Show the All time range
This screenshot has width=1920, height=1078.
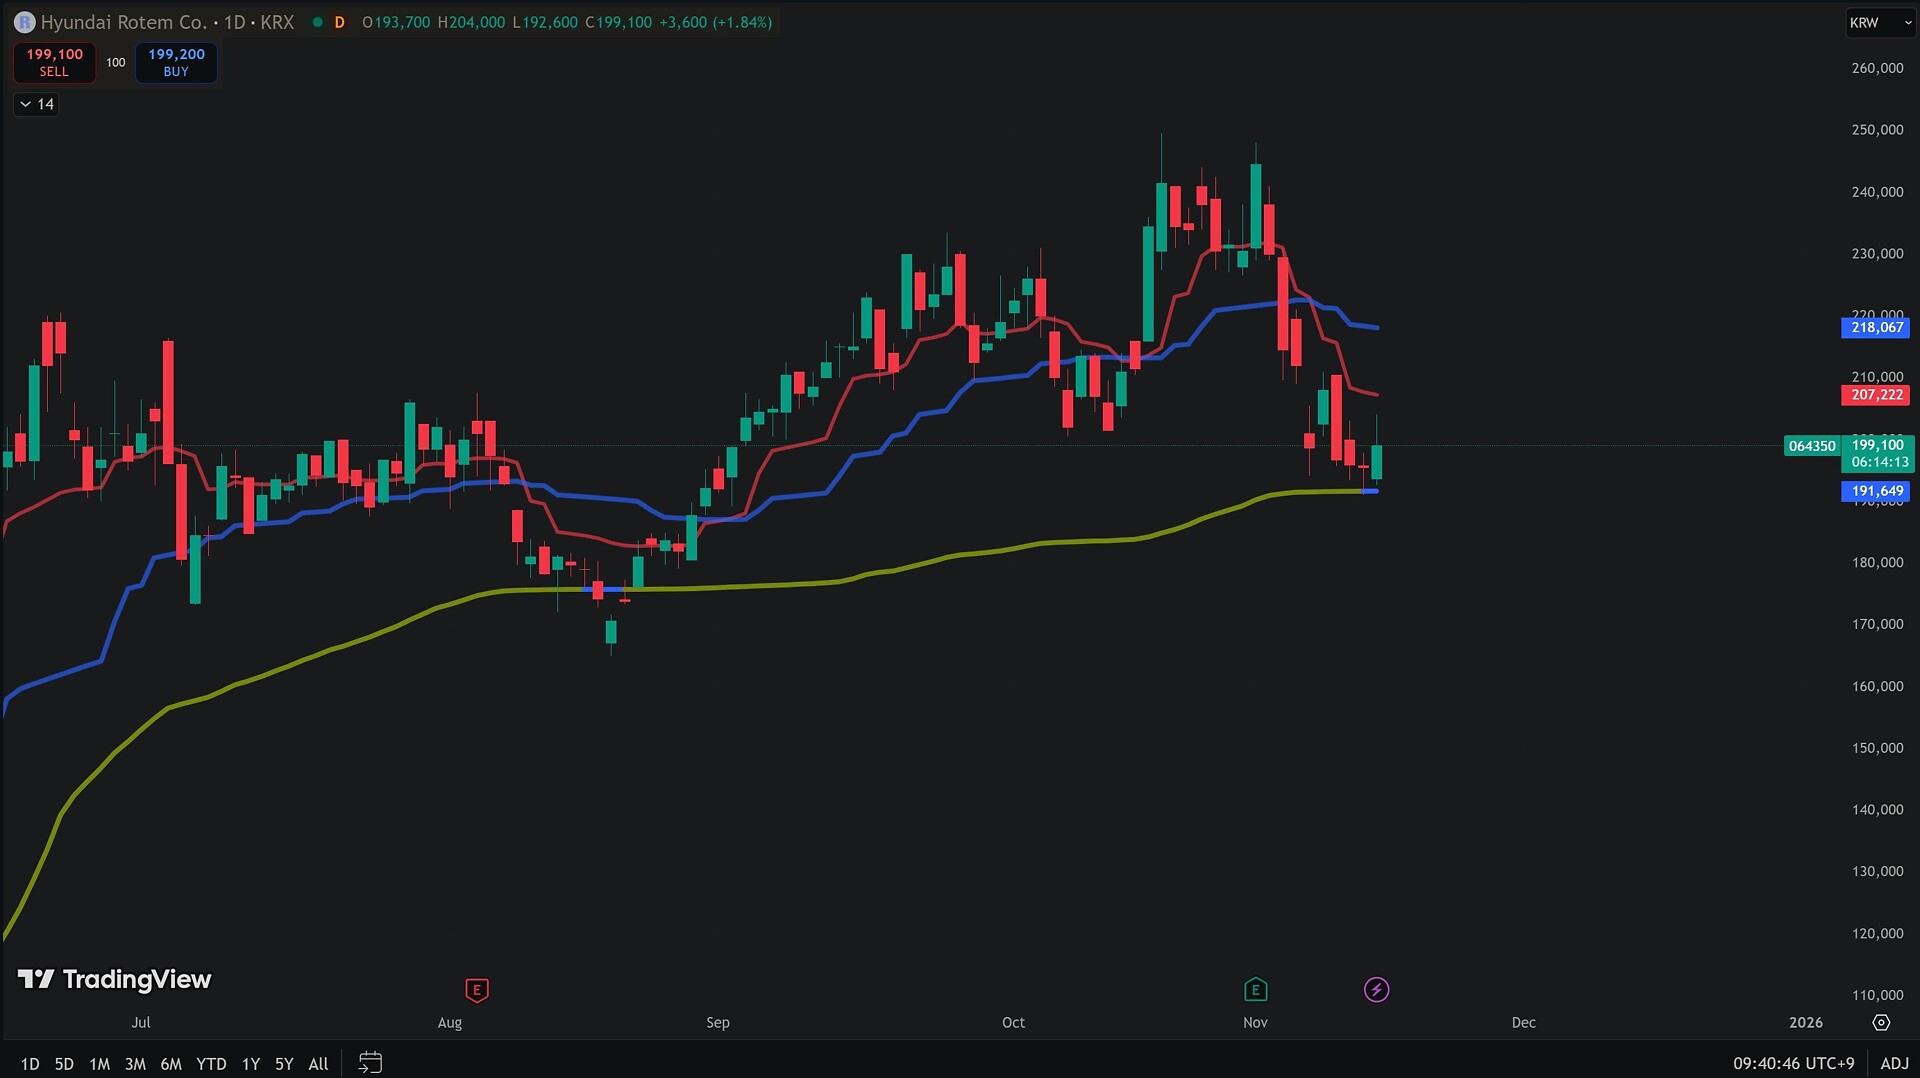(x=318, y=1064)
